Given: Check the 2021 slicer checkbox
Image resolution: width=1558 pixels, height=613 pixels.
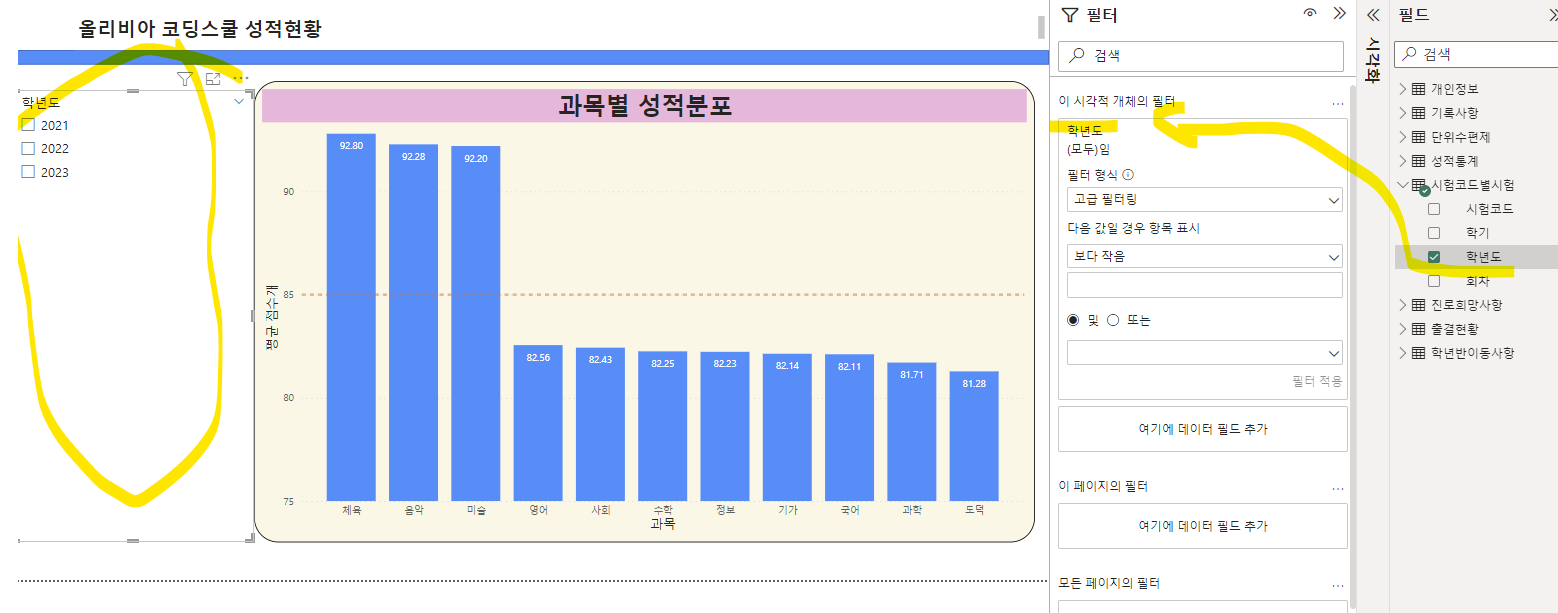Looking at the screenshot, I should click(28, 125).
